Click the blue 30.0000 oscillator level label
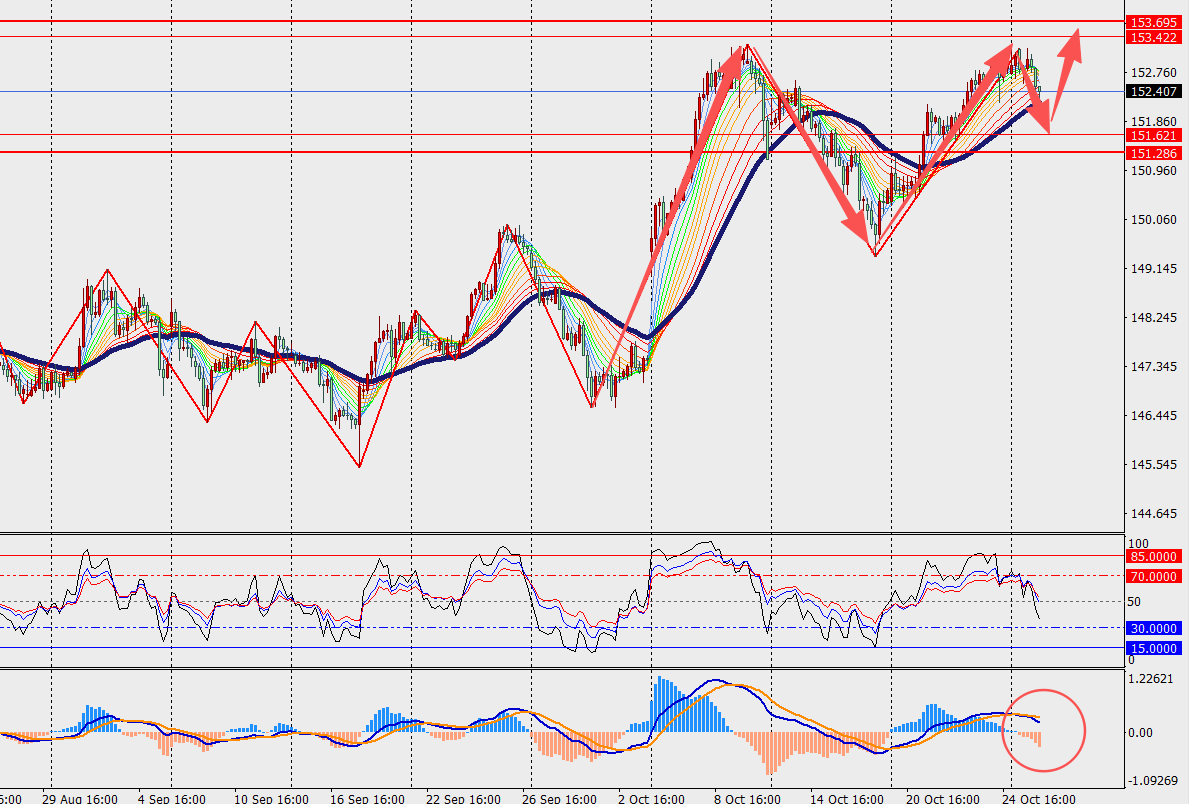Screen dimensions: 1189x804 [x=1155, y=628]
